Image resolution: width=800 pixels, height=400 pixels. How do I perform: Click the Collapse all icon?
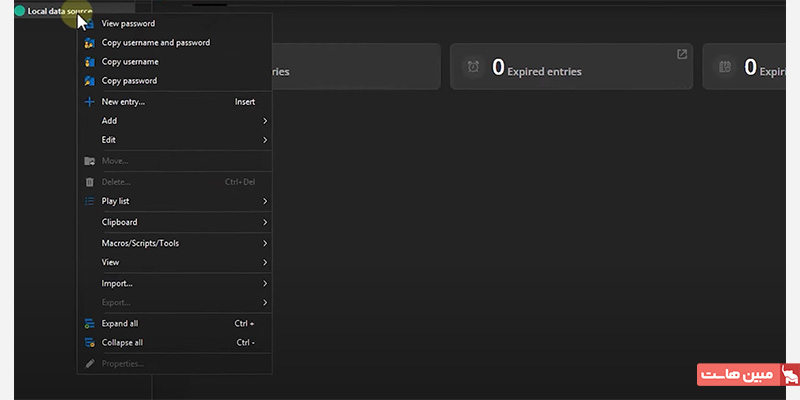pyautogui.click(x=90, y=343)
